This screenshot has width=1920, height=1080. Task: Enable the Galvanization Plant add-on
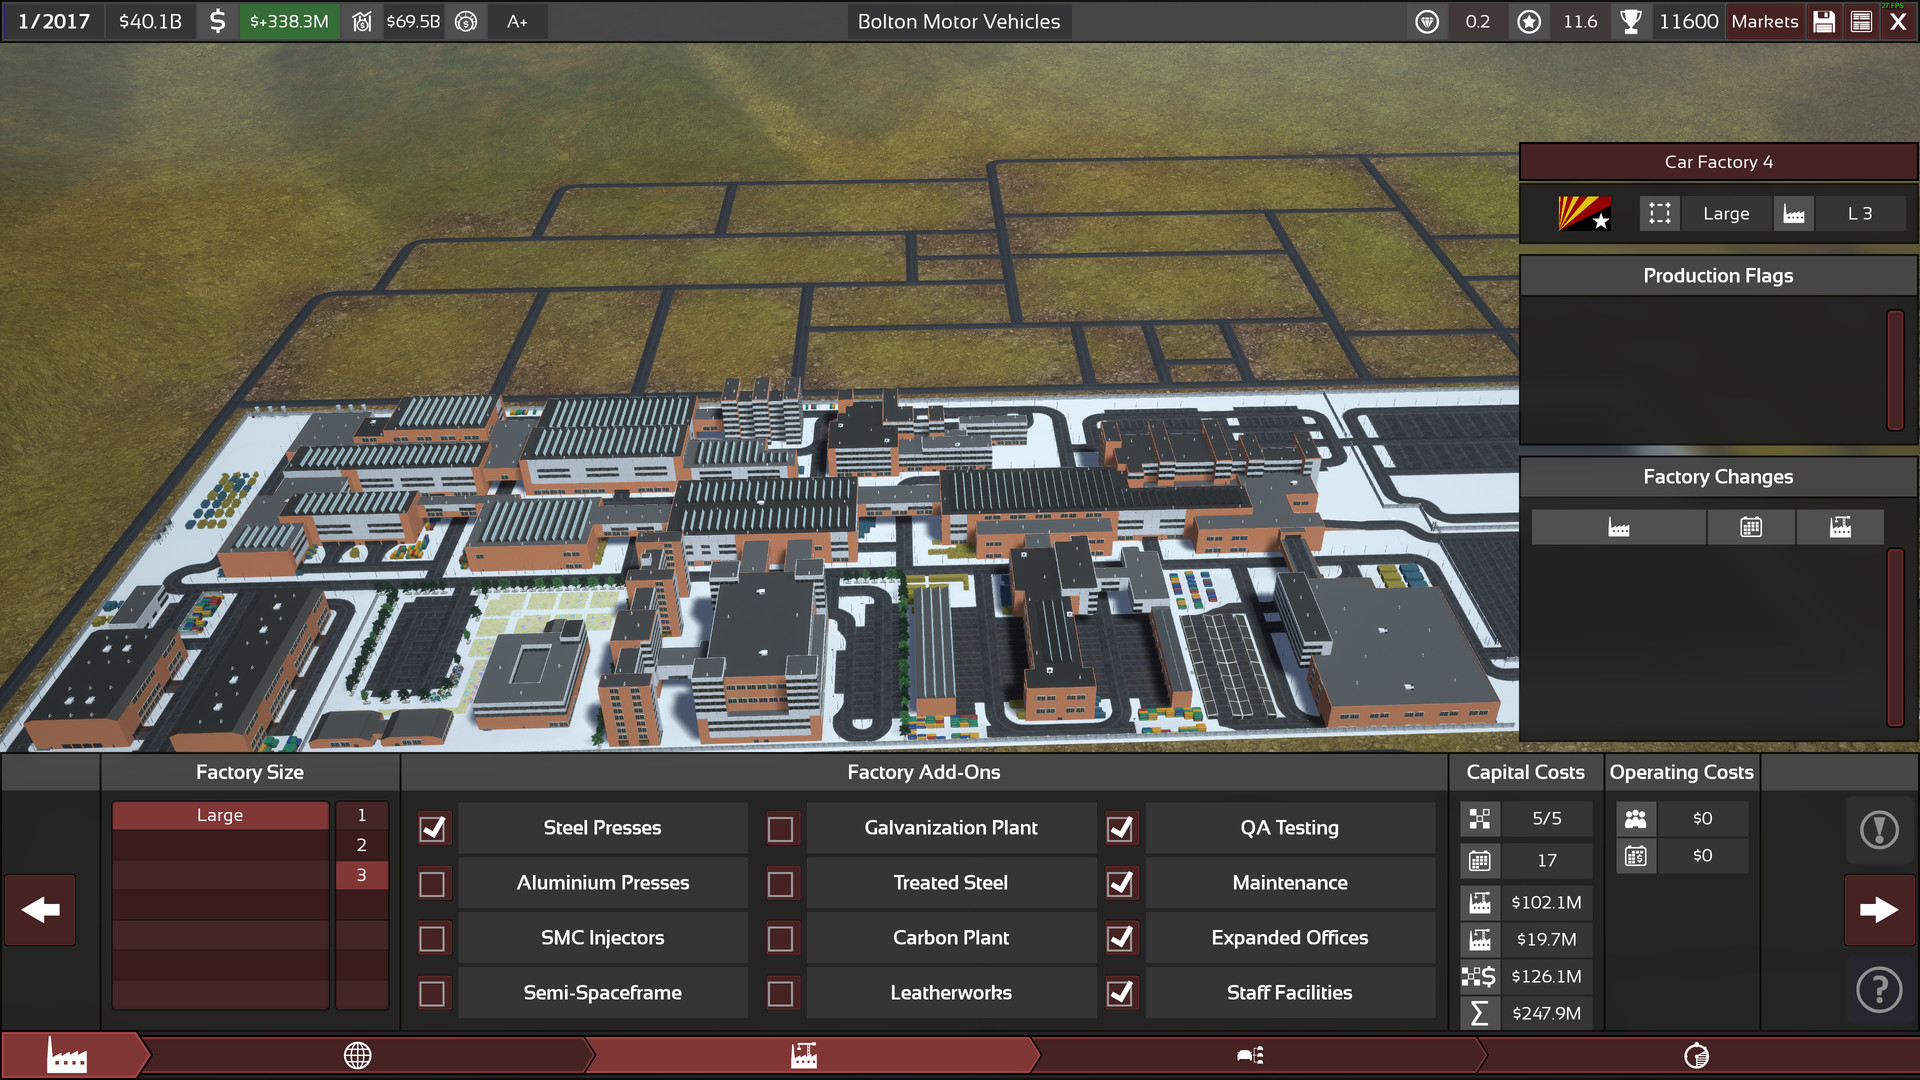(781, 828)
